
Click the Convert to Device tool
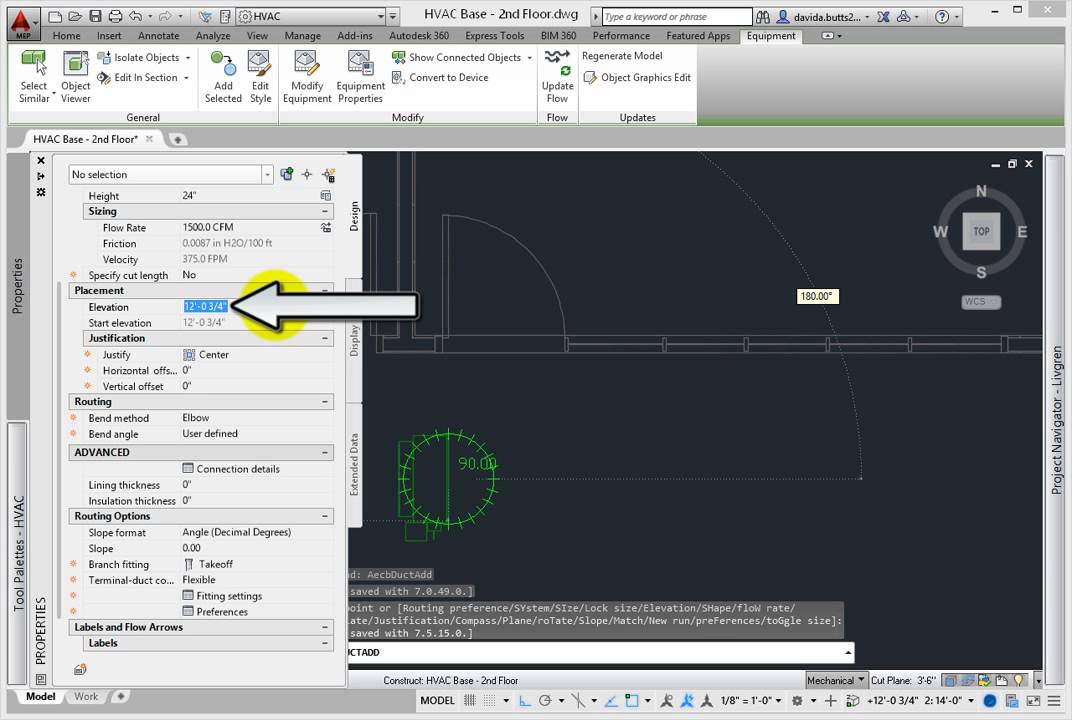click(x=440, y=78)
